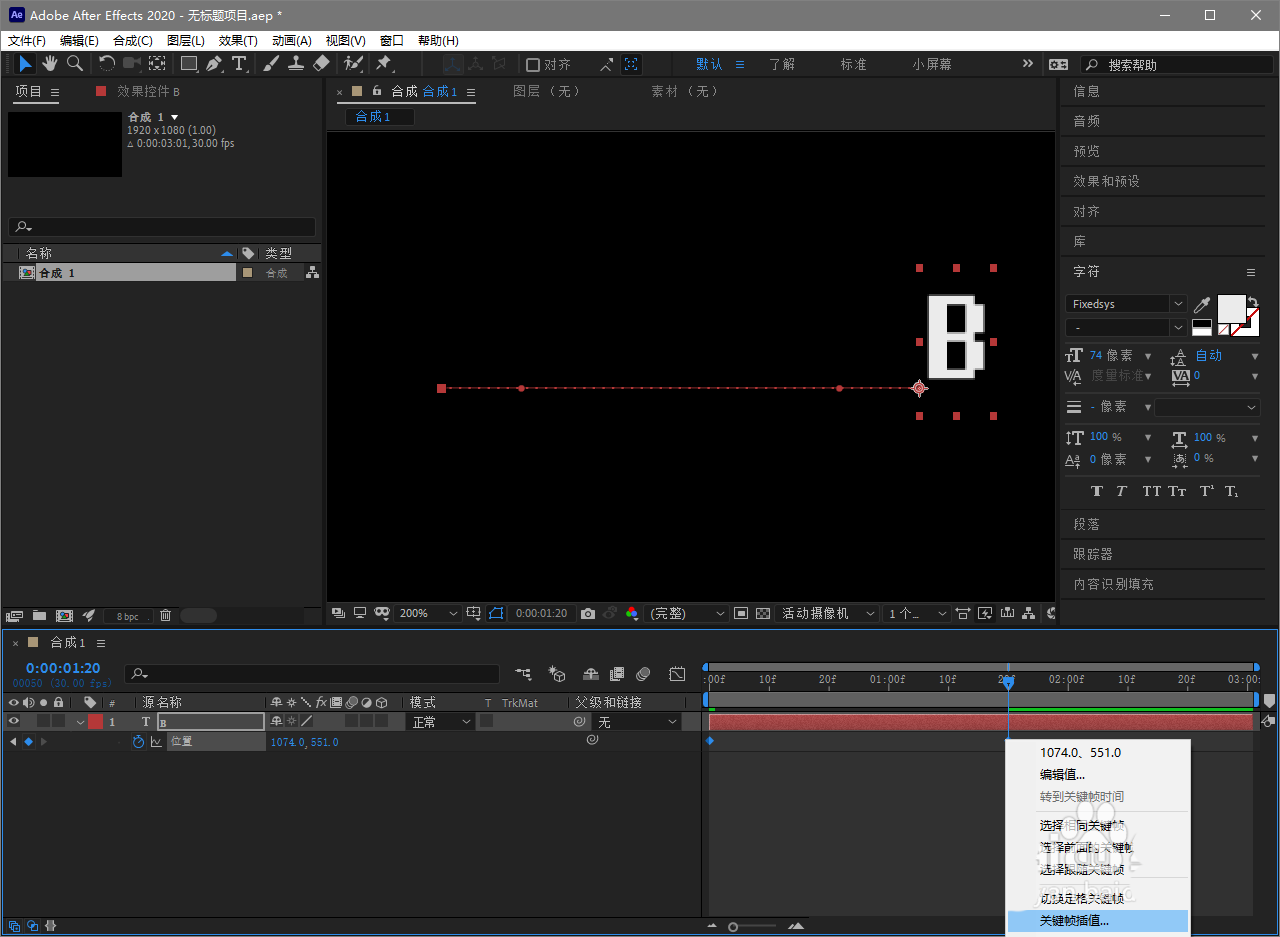Hide layer B with eye icon
The image size is (1280, 937).
point(14,721)
